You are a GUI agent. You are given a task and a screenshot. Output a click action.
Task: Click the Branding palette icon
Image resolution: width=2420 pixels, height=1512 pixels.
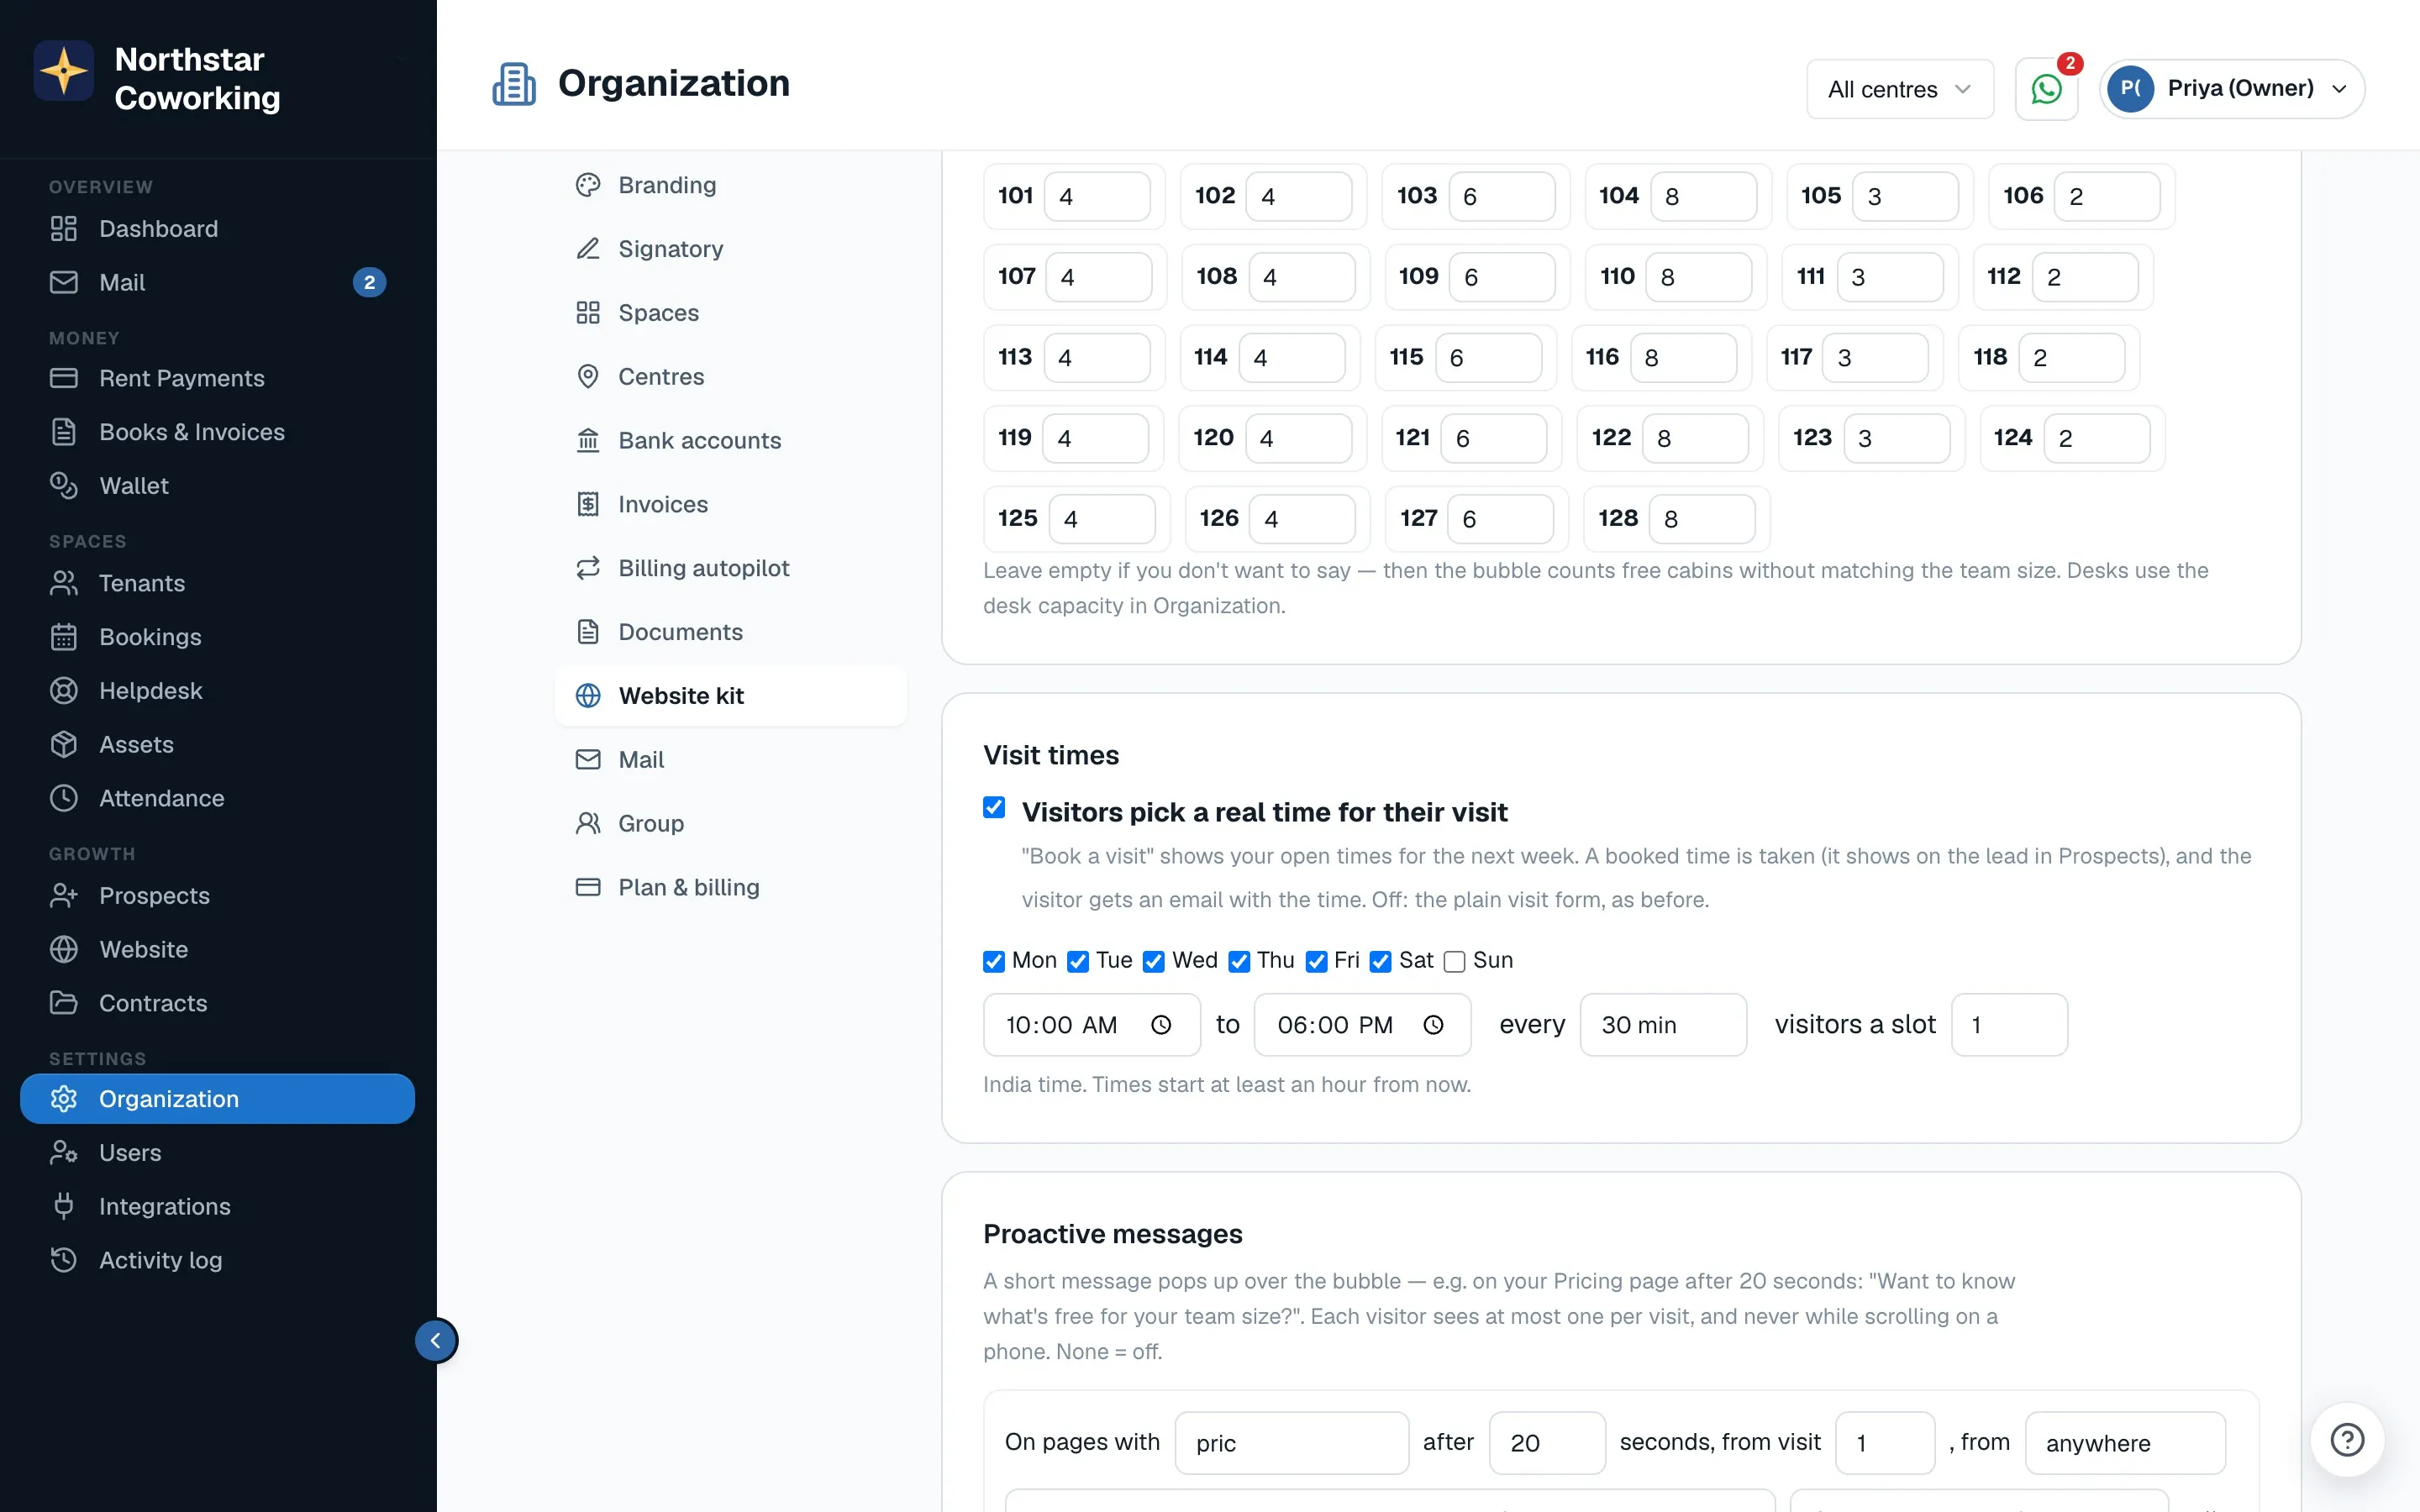pos(588,185)
